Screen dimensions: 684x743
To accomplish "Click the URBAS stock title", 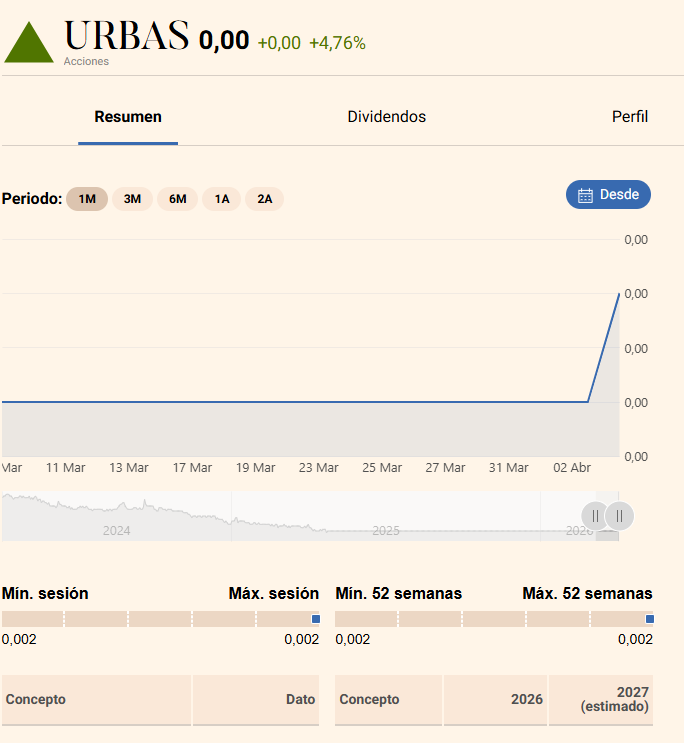I will [126, 37].
